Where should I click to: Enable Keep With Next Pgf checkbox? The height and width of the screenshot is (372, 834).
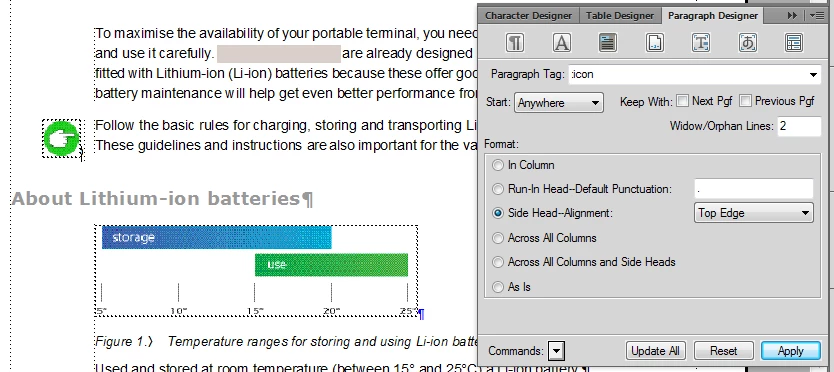682,101
